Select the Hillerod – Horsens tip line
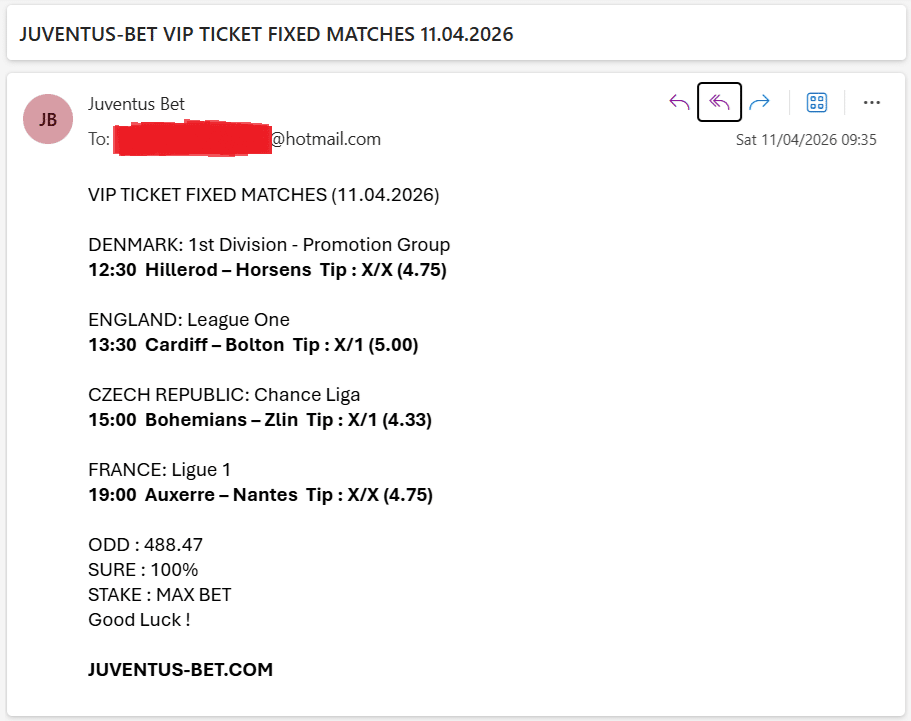911x721 pixels. click(266, 269)
